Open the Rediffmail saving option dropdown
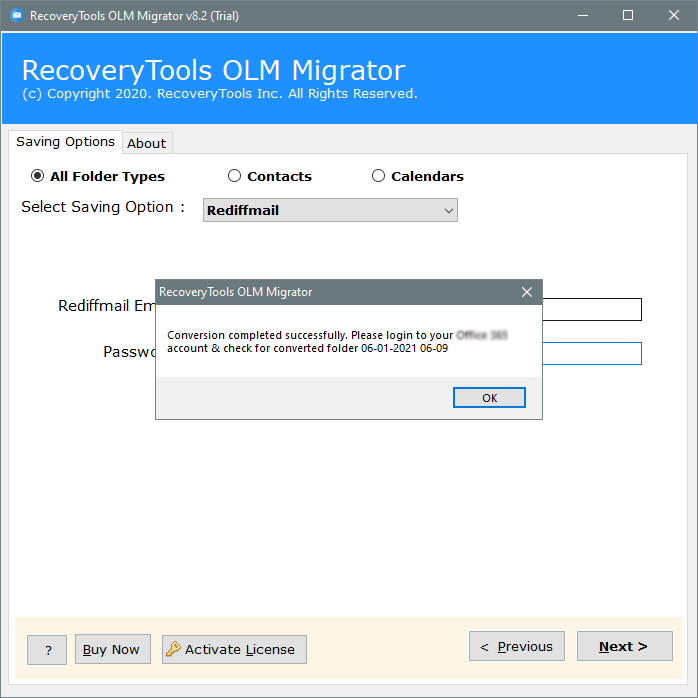The image size is (698, 698). pos(330,210)
